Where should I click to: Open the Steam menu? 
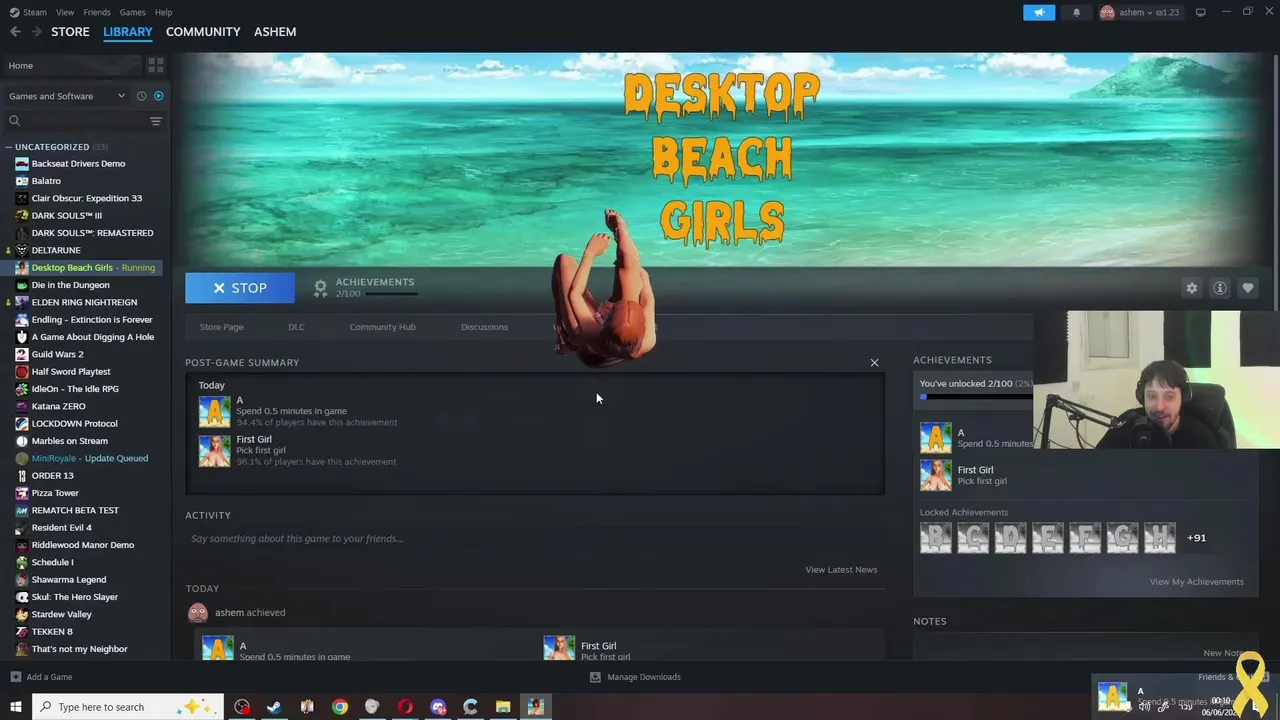pyautogui.click(x=28, y=12)
